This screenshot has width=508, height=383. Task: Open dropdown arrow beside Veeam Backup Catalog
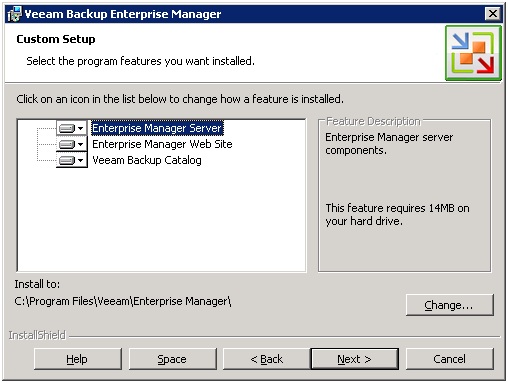80,160
